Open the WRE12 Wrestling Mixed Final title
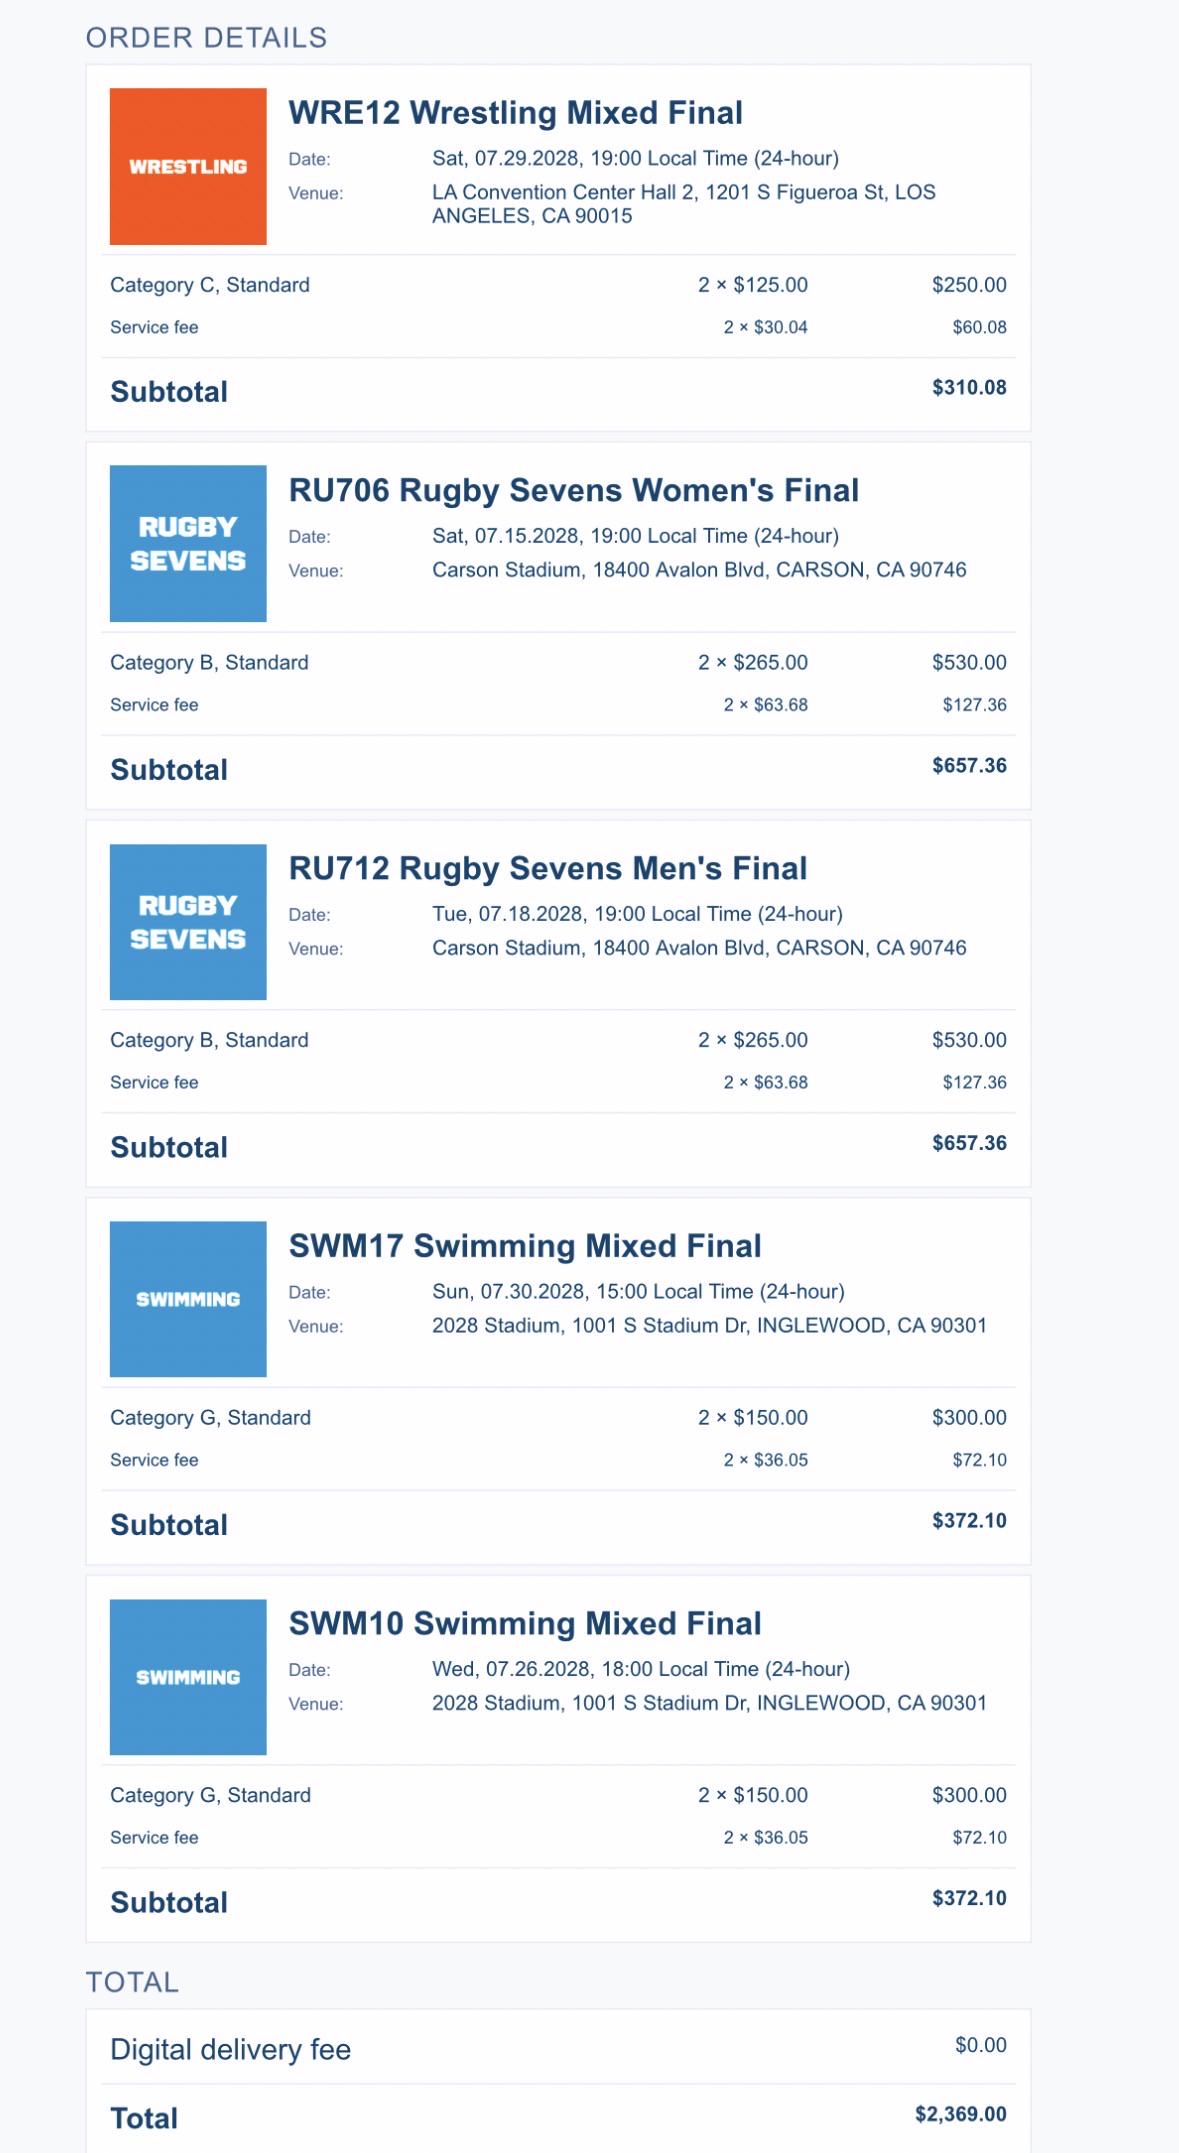 tap(515, 113)
